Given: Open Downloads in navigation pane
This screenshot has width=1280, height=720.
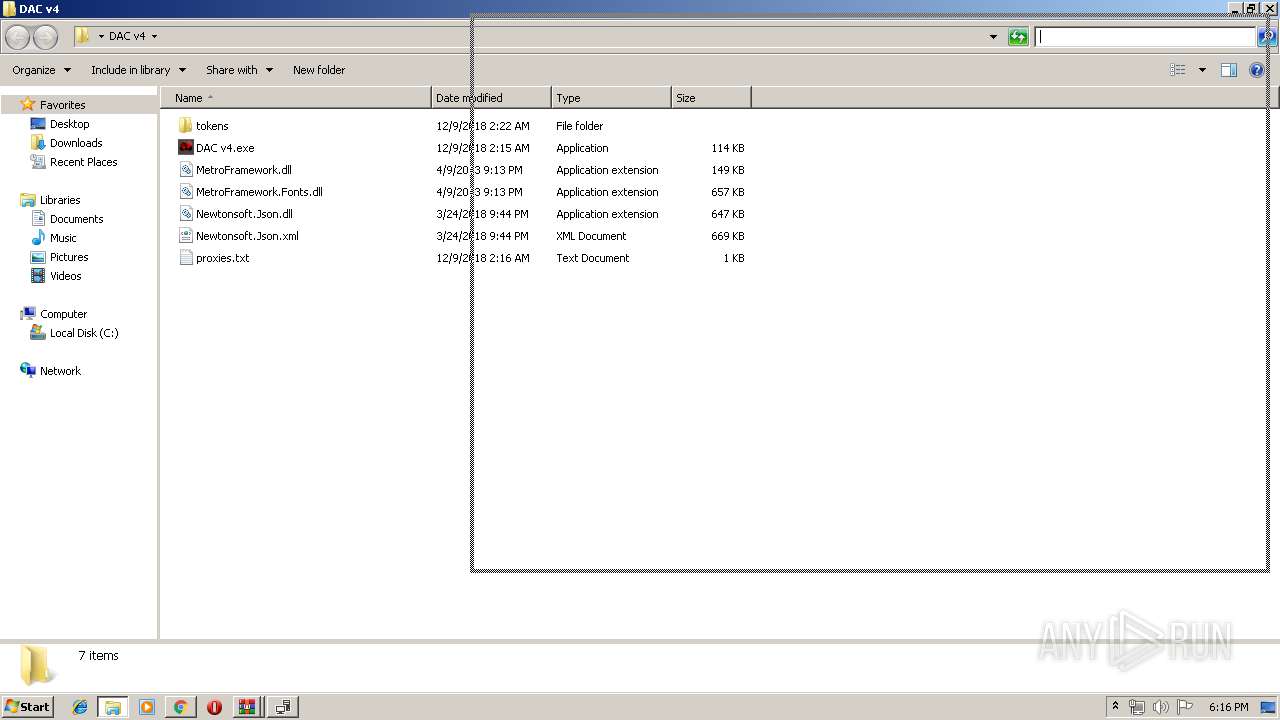Looking at the screenshot, I should pyautogui.click(x=76, y=143).
